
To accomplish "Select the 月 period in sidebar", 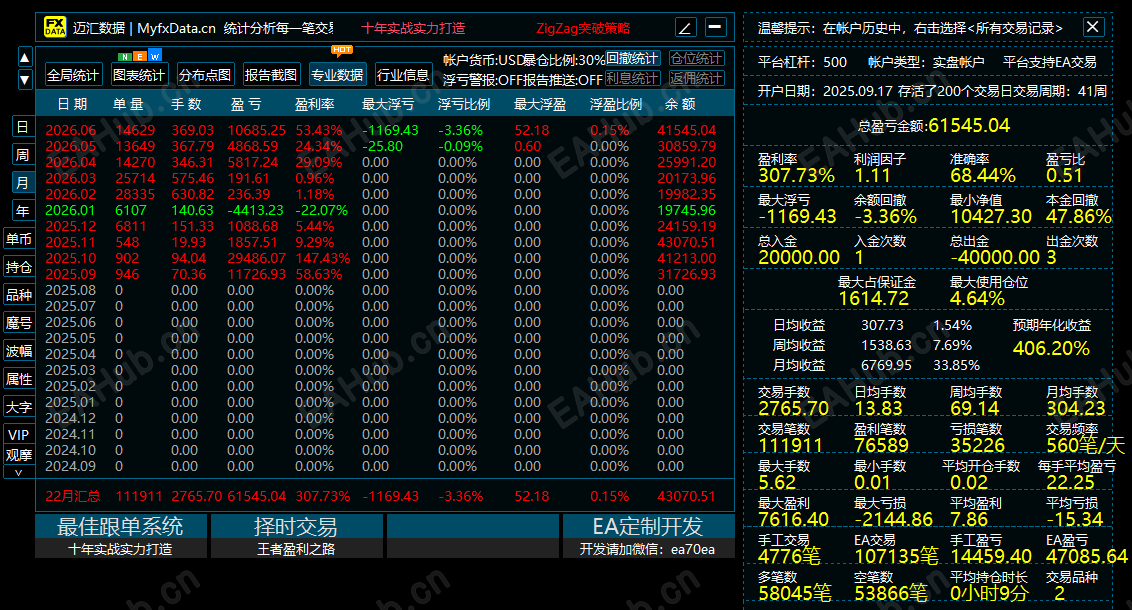I will (22, 183).
